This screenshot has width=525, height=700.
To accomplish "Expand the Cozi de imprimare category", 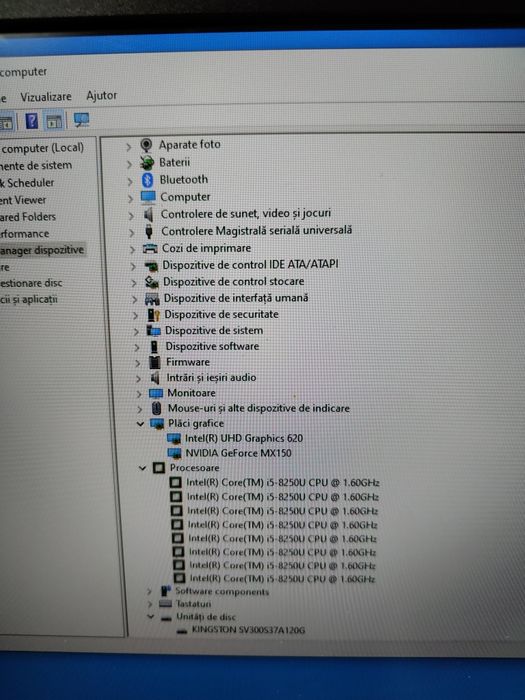I will pos(133,250).
